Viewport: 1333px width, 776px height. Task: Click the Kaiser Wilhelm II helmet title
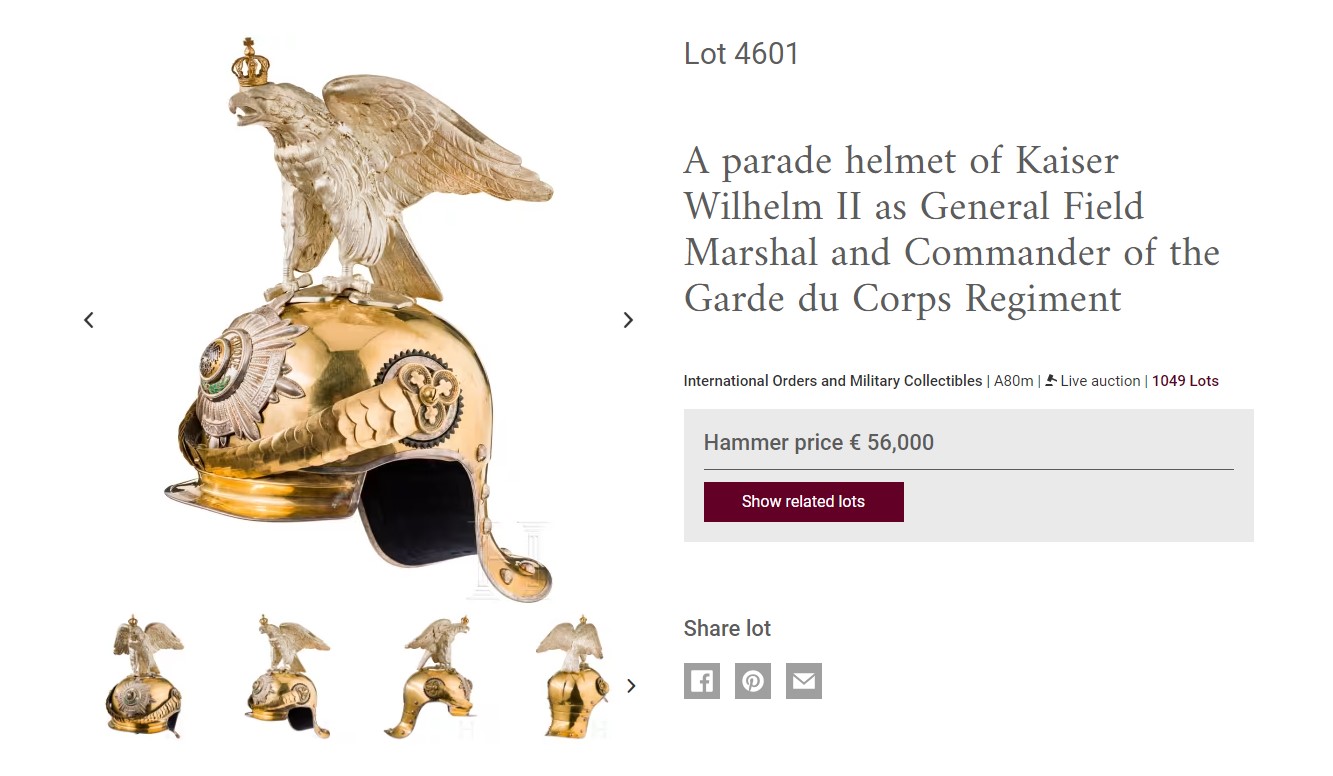[x=951, y=229]
